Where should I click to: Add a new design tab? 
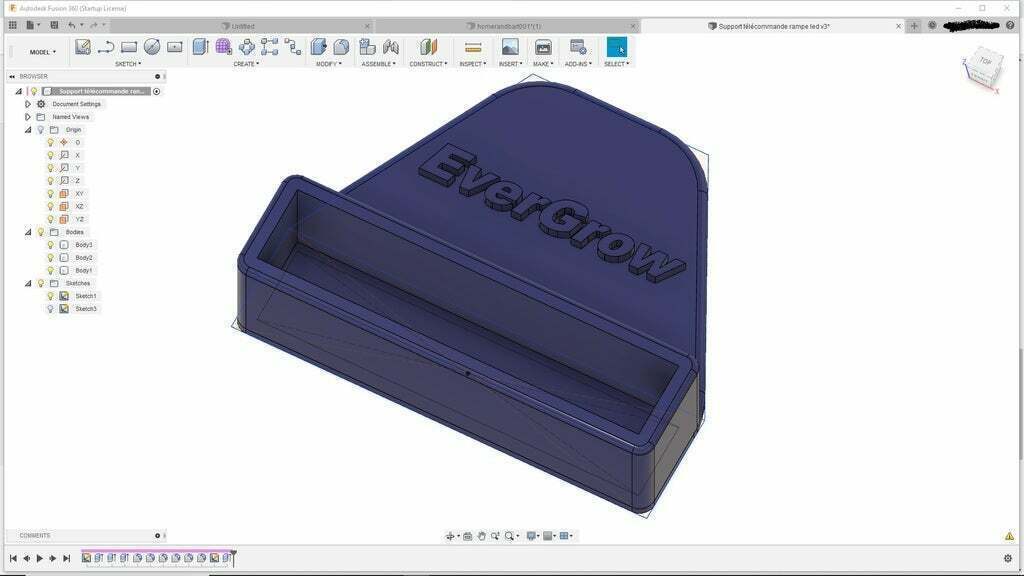[914, 25]
